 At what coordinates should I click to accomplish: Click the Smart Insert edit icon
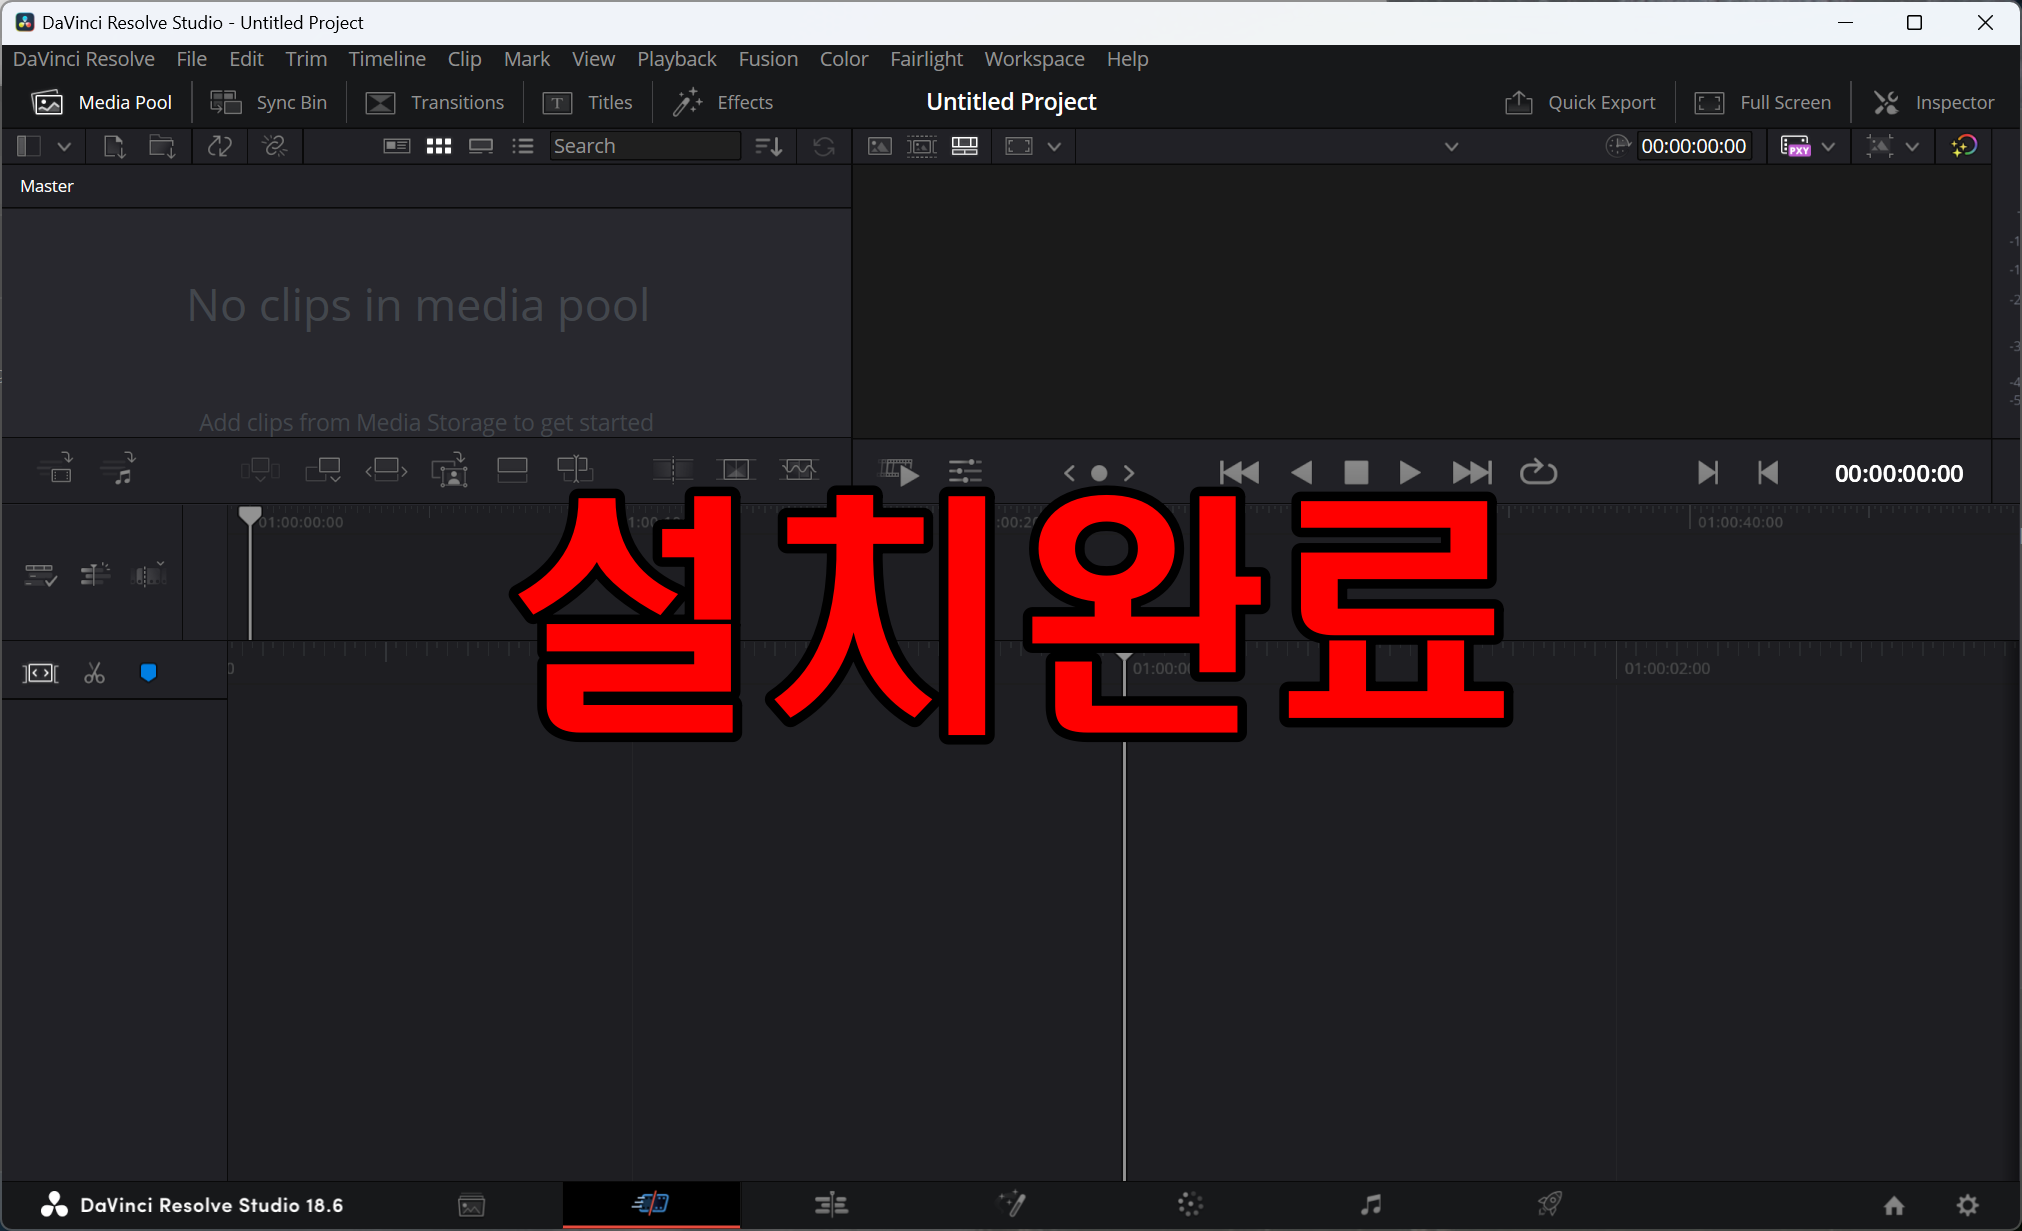[260, 470]
